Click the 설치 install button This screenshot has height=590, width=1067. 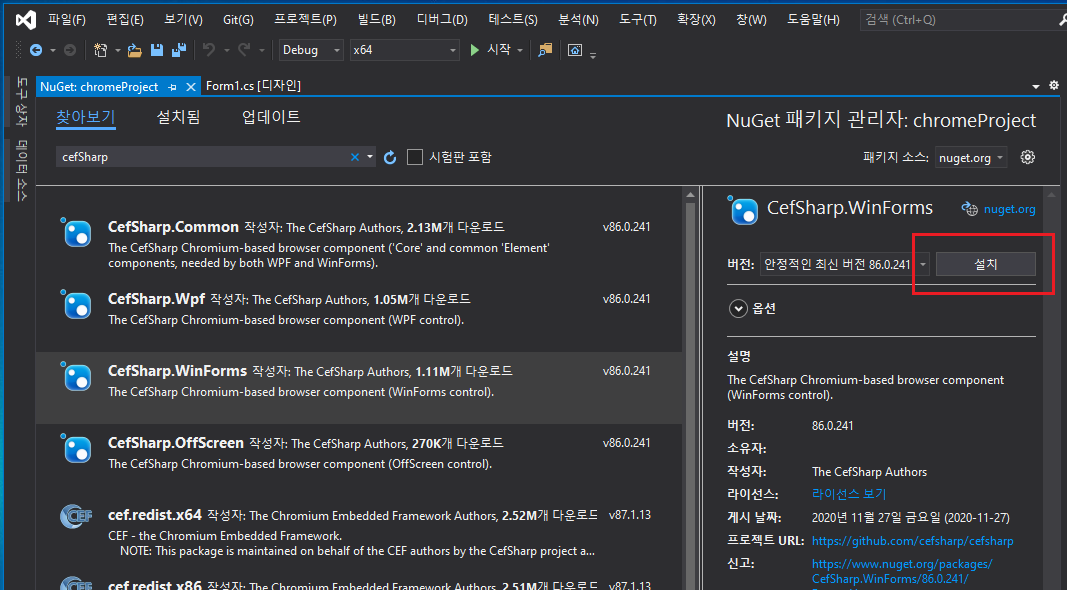985,264
